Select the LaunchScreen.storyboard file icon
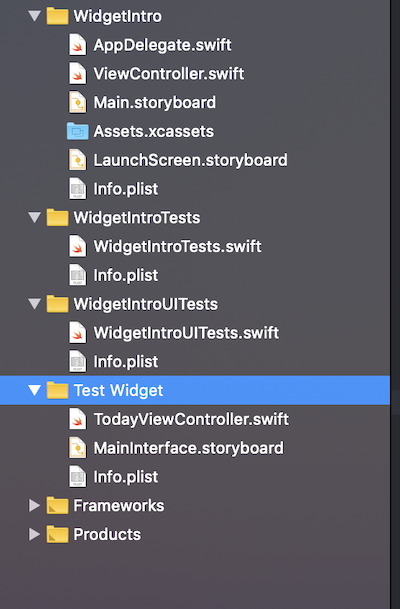 click(x=78, y=160)
